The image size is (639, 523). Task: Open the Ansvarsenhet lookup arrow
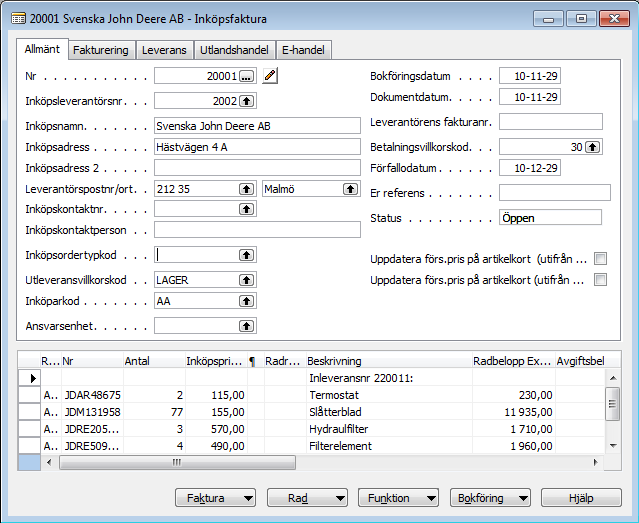(x=246, y=326)
